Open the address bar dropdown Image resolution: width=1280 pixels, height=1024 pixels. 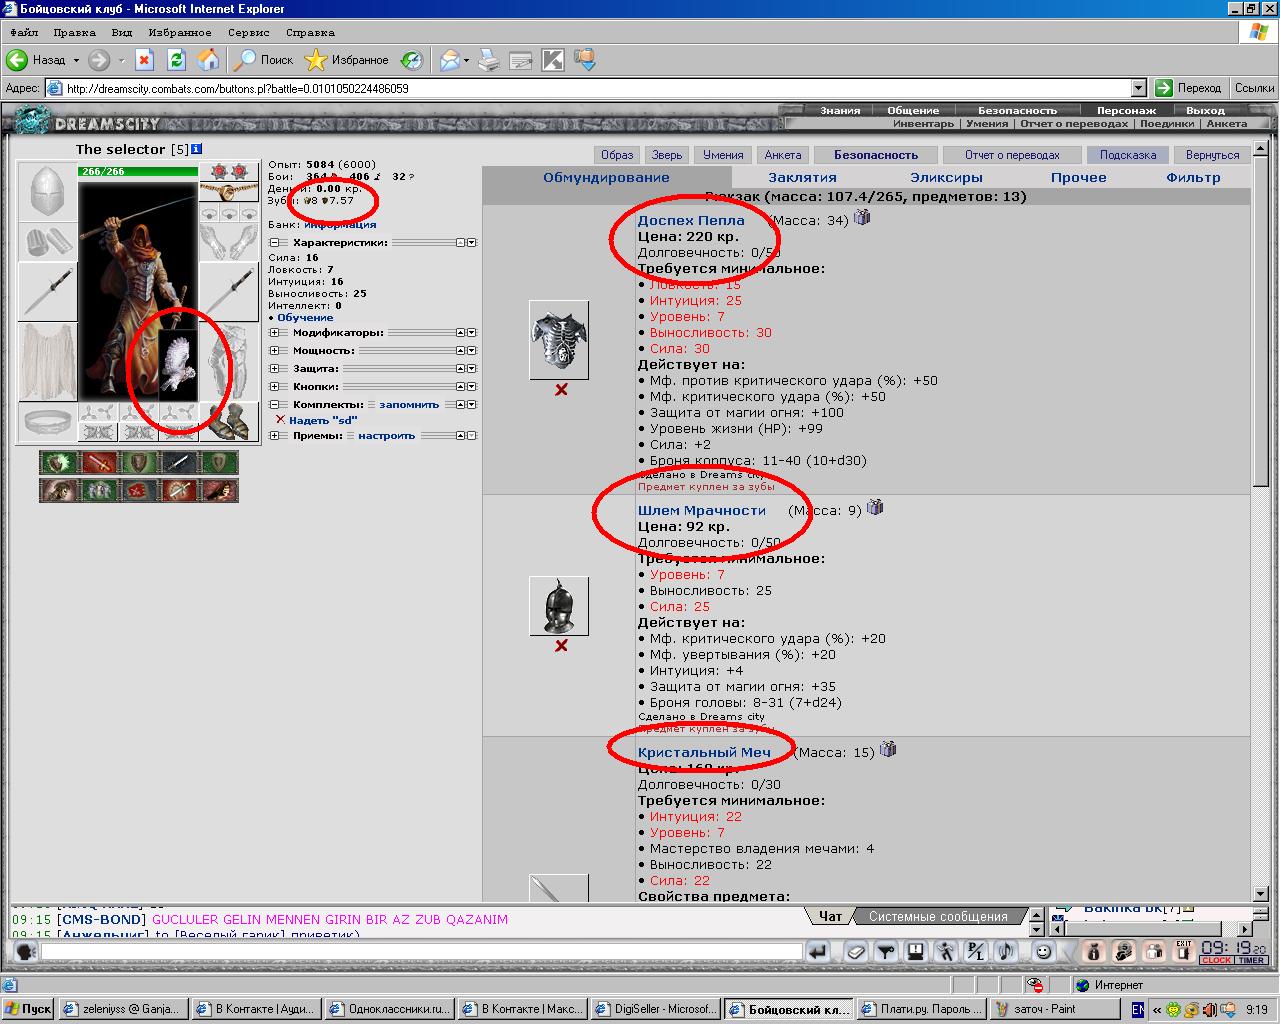tap(1138, 88)
